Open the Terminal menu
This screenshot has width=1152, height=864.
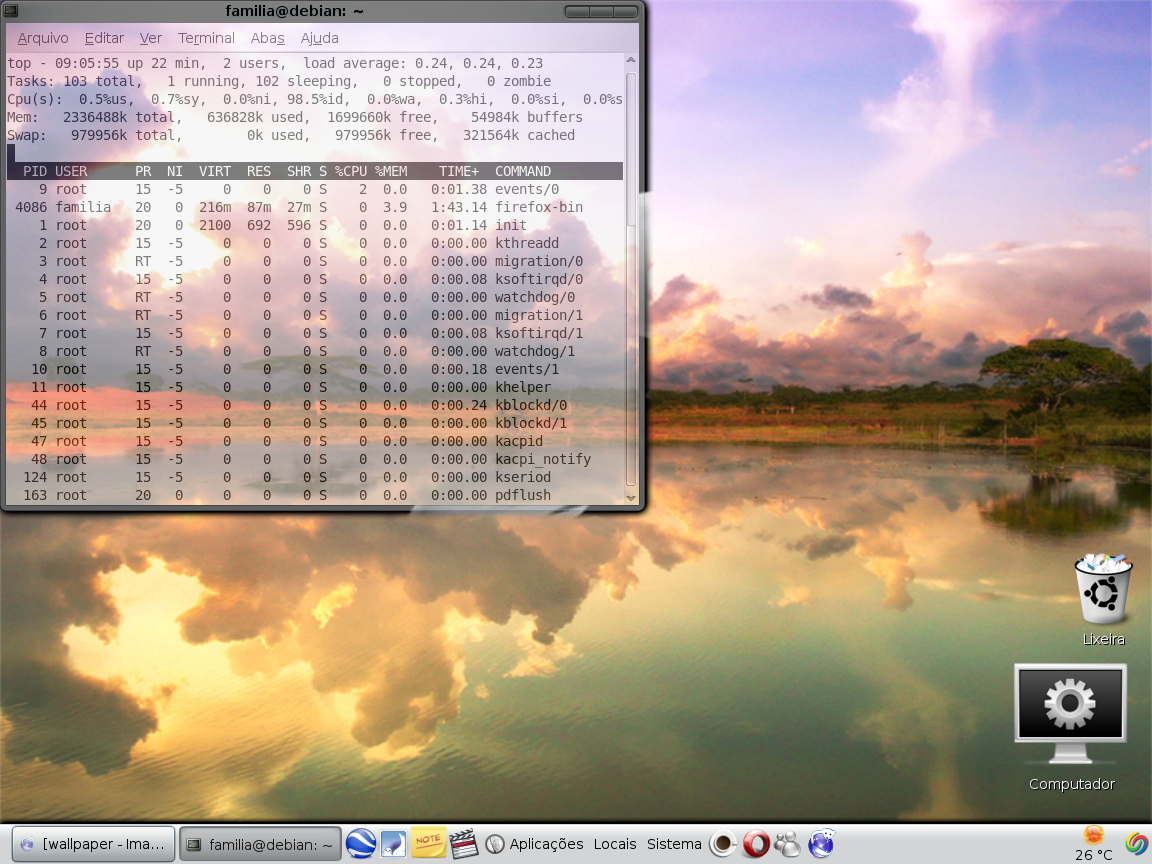pos(206,38)
